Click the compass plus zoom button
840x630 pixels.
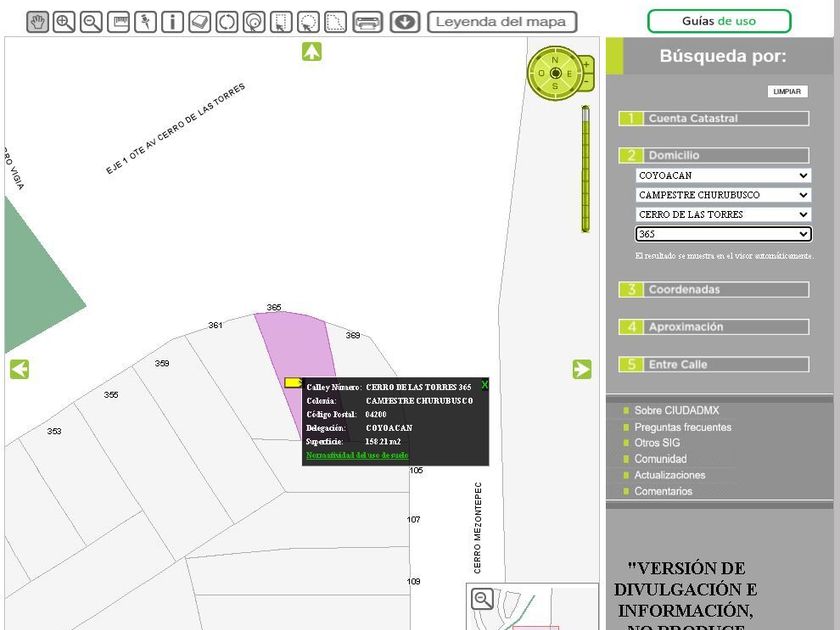[587, 64]
